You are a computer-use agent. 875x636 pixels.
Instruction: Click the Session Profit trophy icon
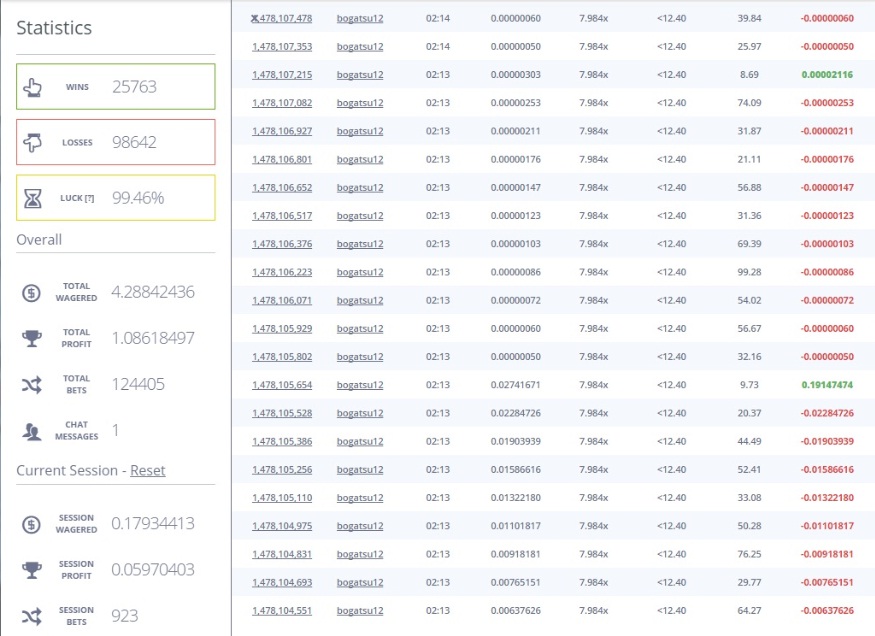point(32,570)
